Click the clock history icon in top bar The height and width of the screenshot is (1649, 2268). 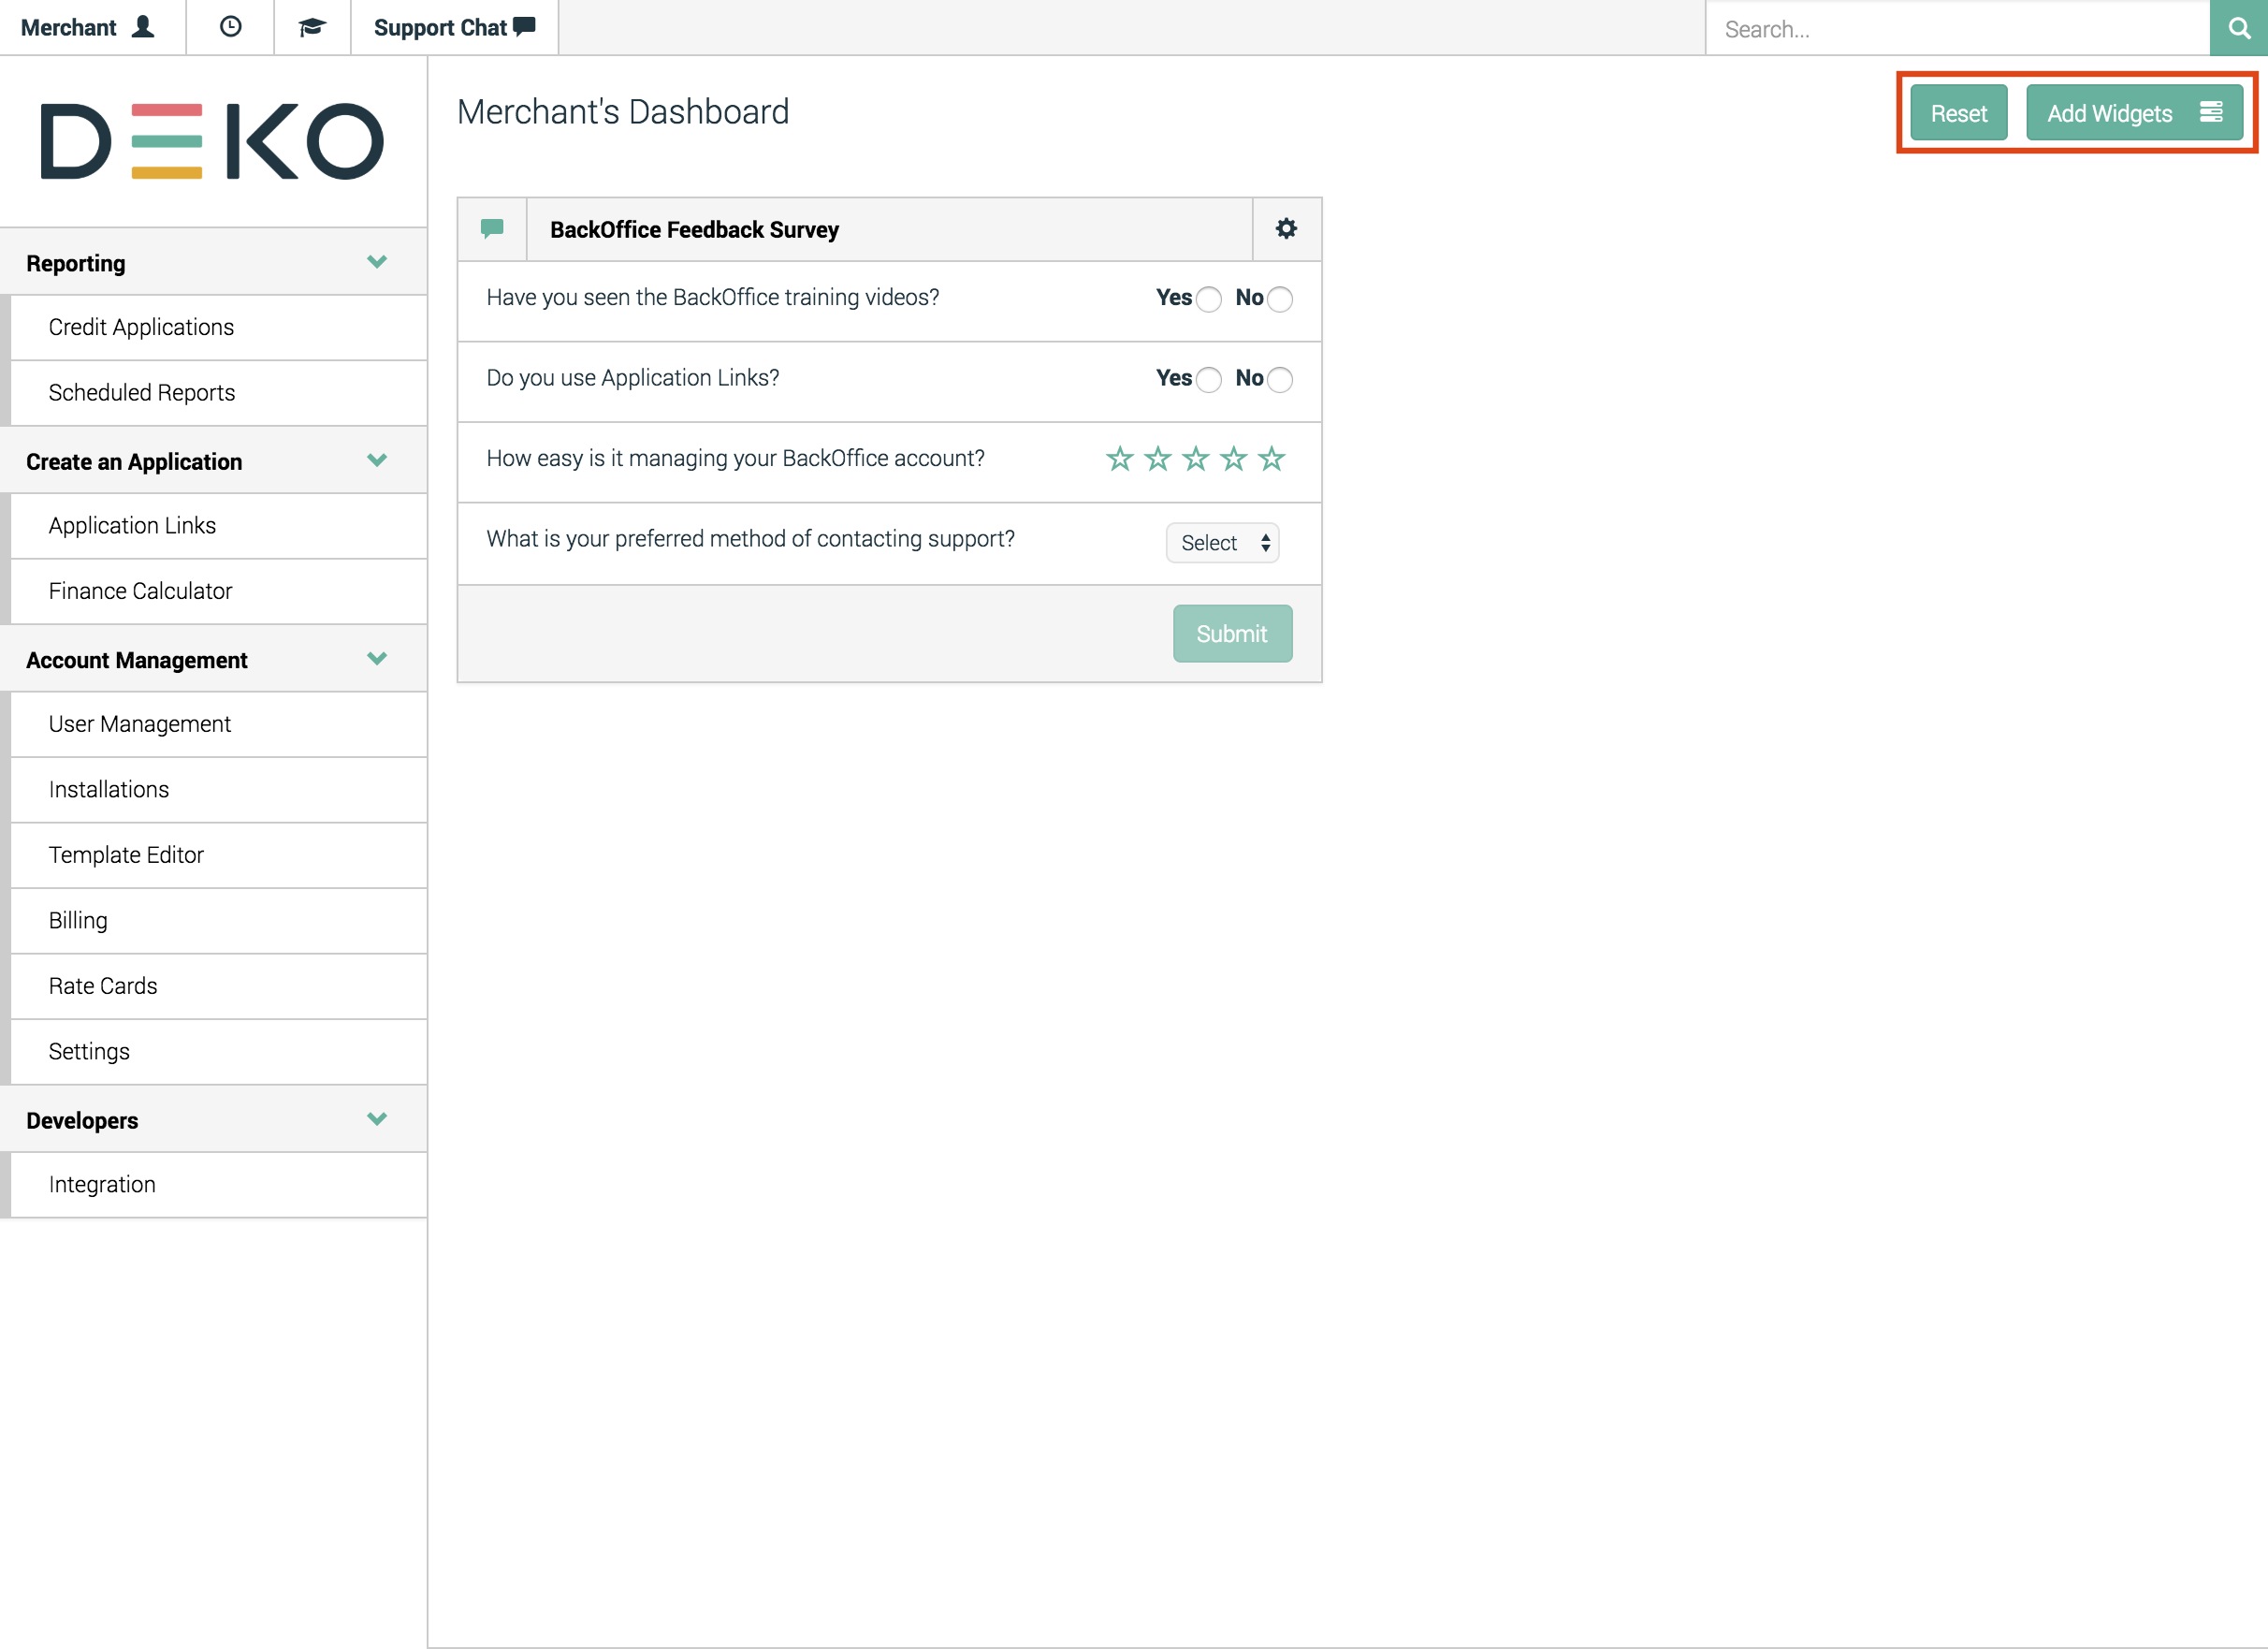pos(230,27)
